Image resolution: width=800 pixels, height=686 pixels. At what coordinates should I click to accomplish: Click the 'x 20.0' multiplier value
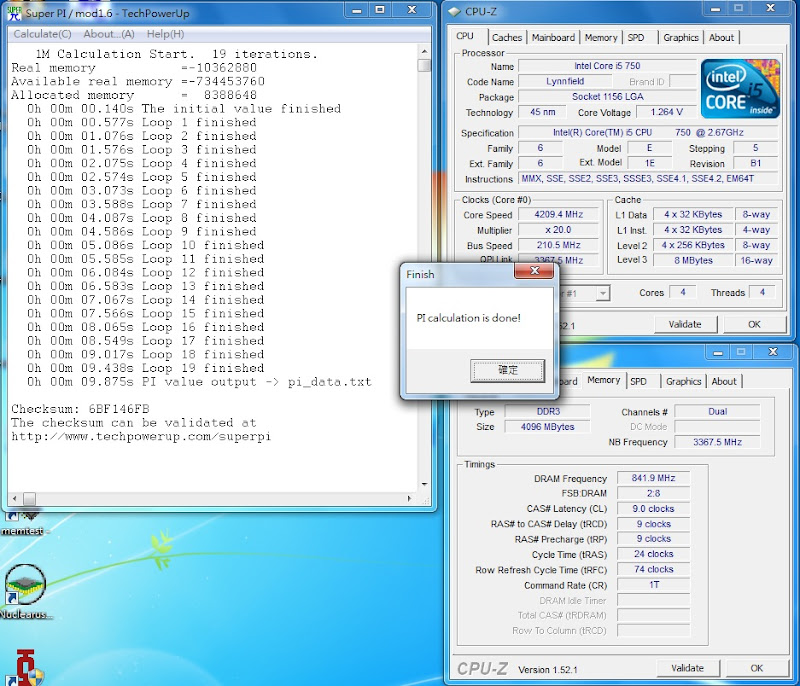click(x=559, y=230)
